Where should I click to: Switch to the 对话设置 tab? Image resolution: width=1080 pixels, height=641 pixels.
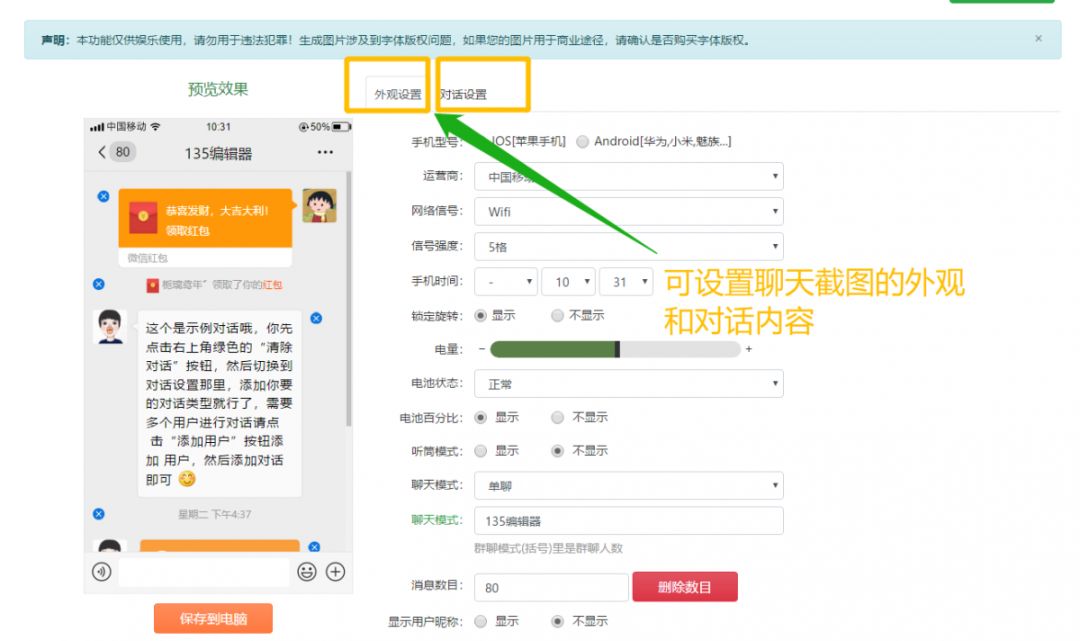464,94
